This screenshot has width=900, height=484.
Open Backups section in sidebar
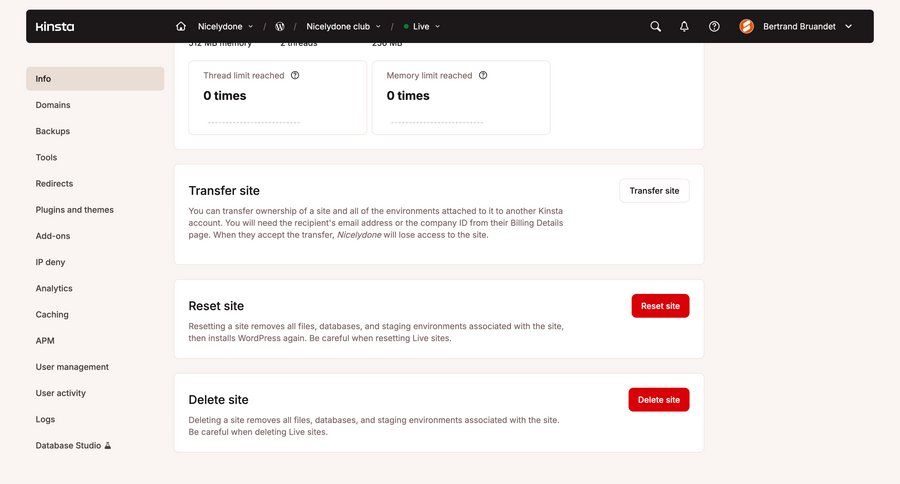coord(53,131)
